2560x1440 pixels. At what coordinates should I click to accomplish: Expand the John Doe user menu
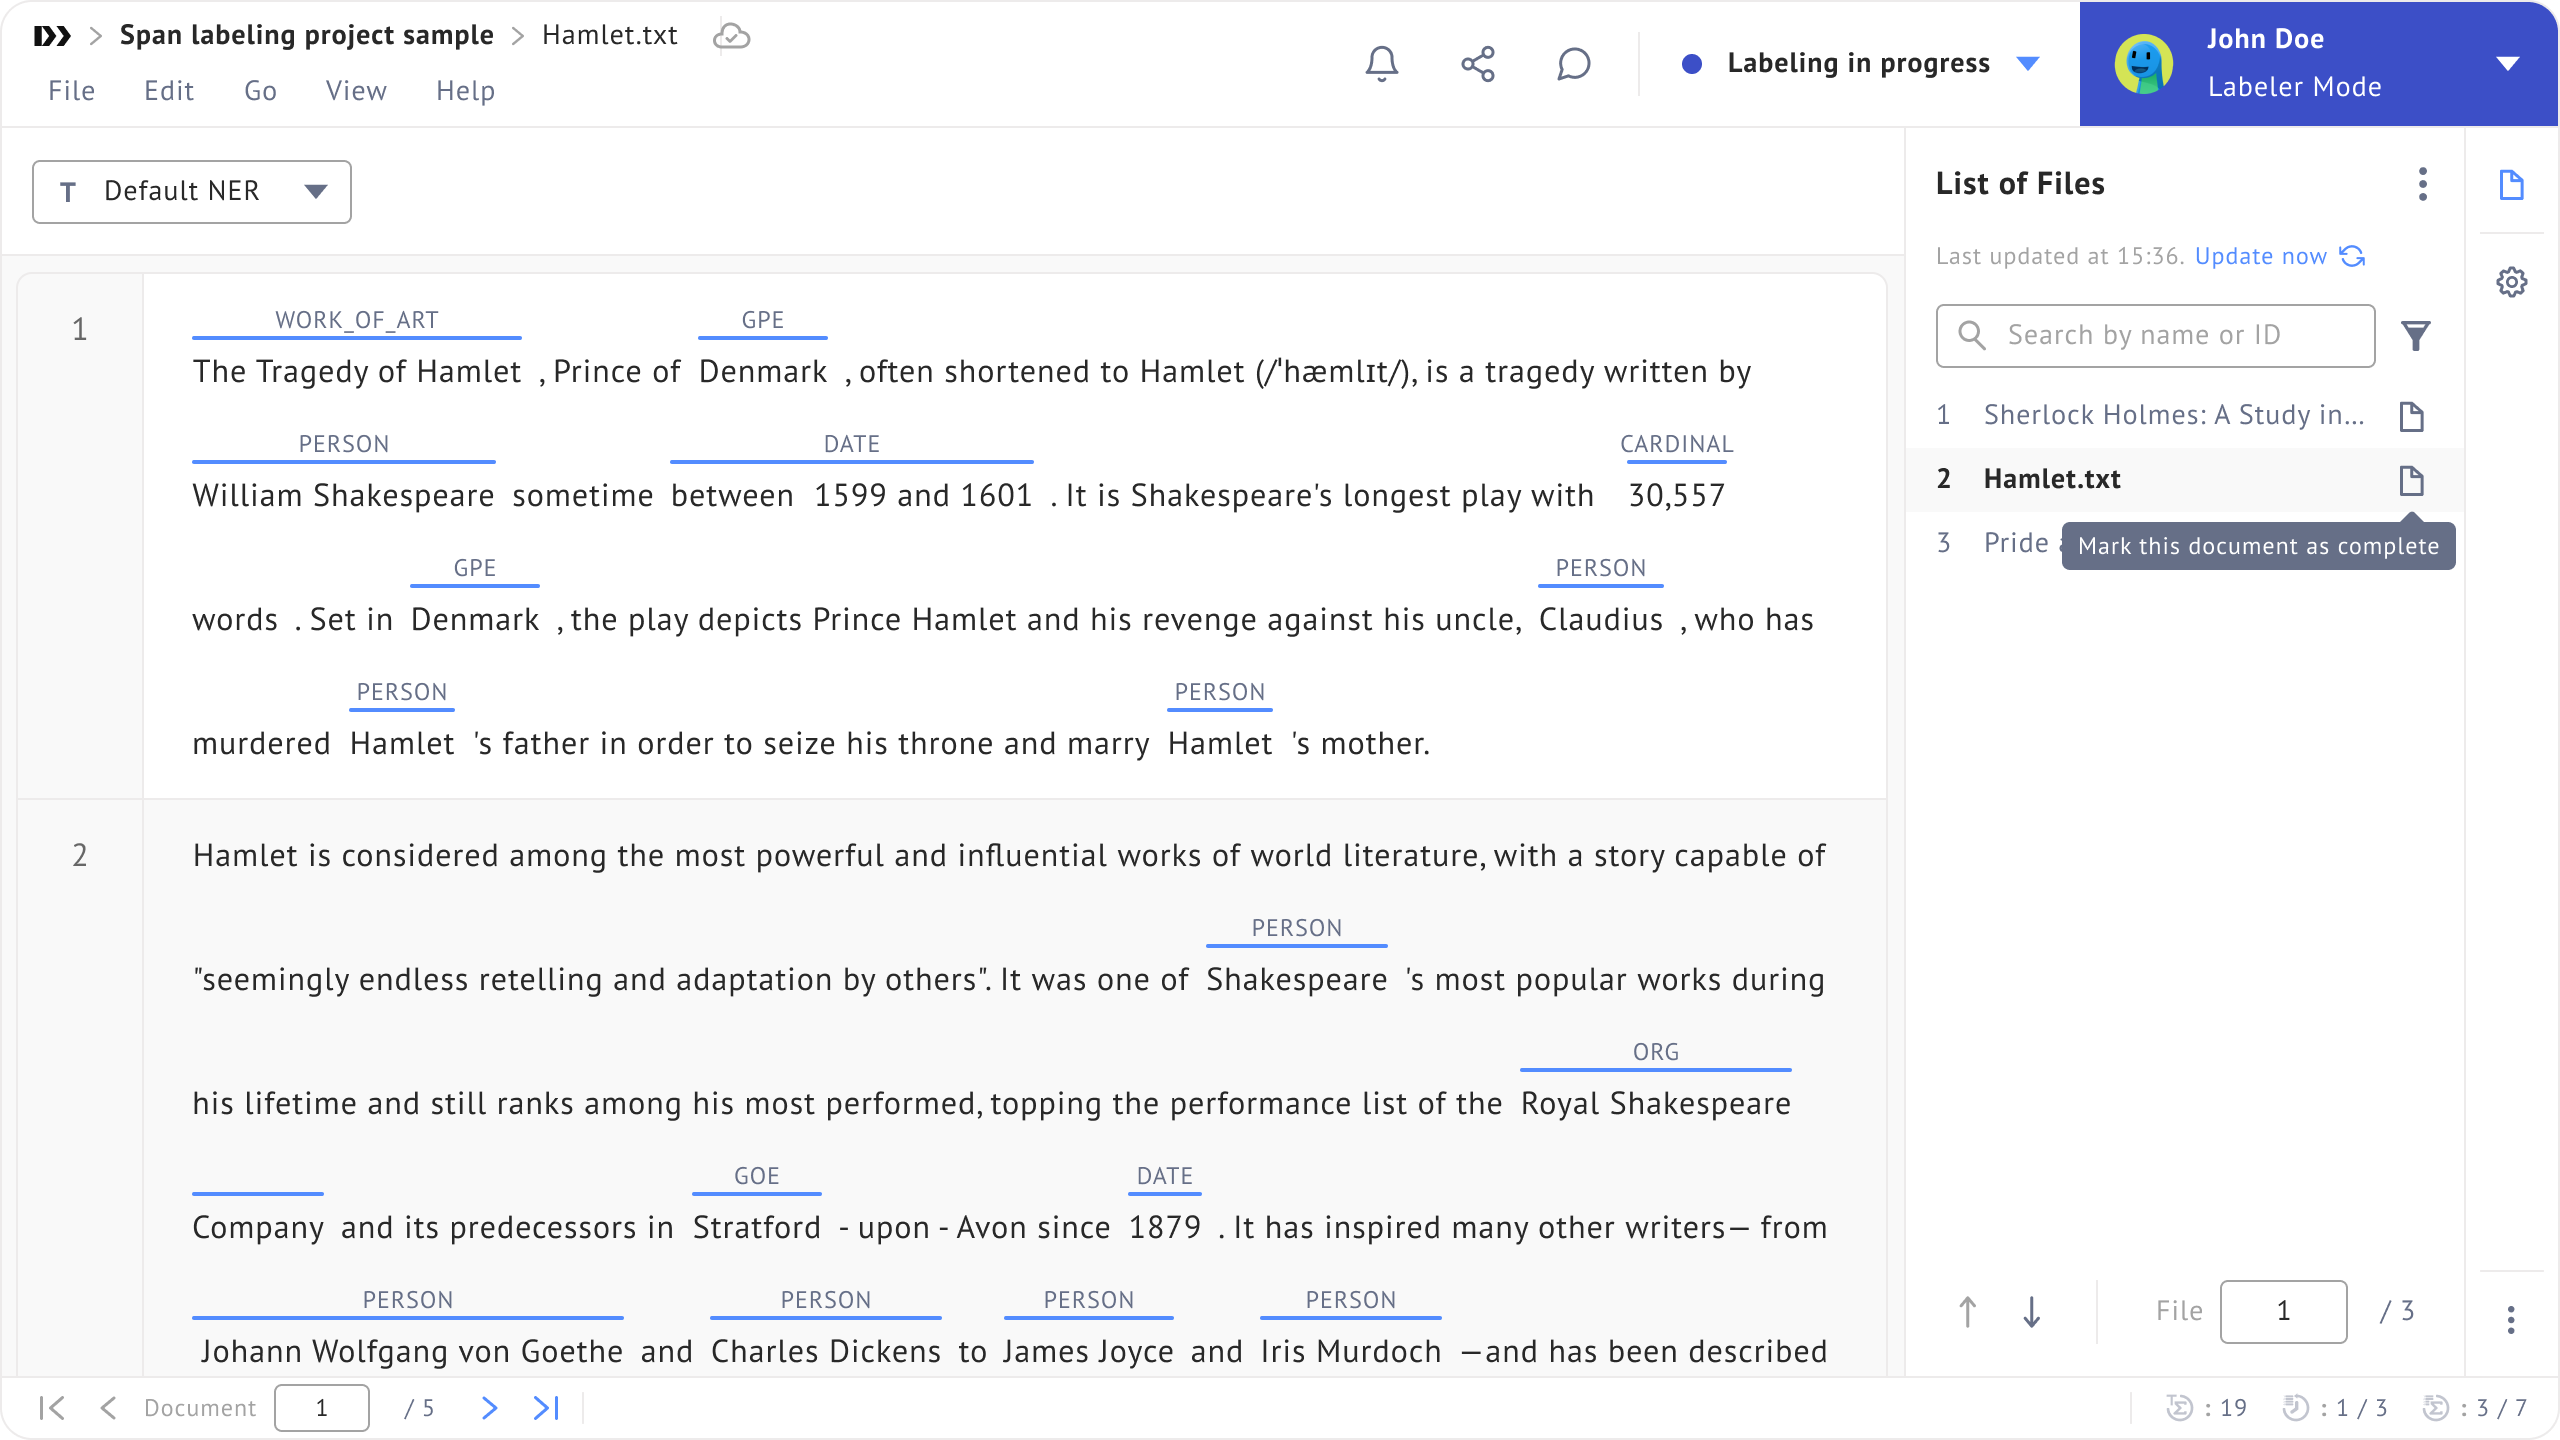point(2507,64)
